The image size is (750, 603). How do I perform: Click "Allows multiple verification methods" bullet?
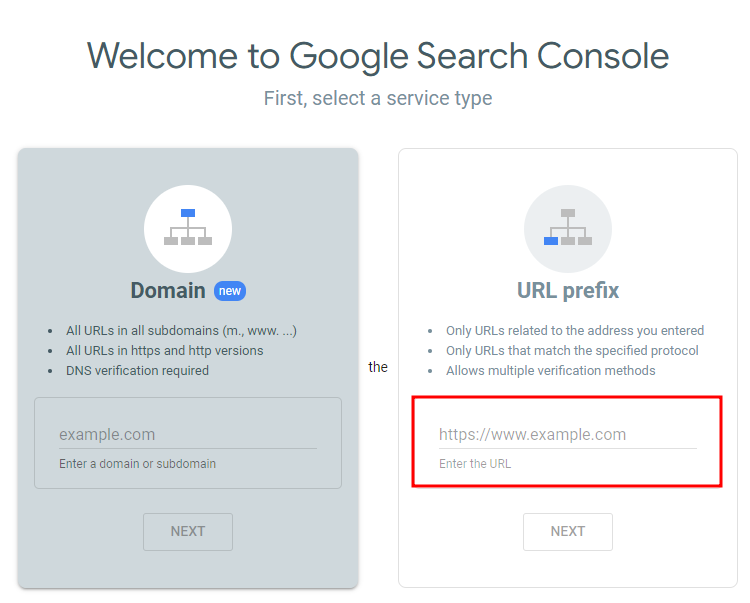[551, 371]
